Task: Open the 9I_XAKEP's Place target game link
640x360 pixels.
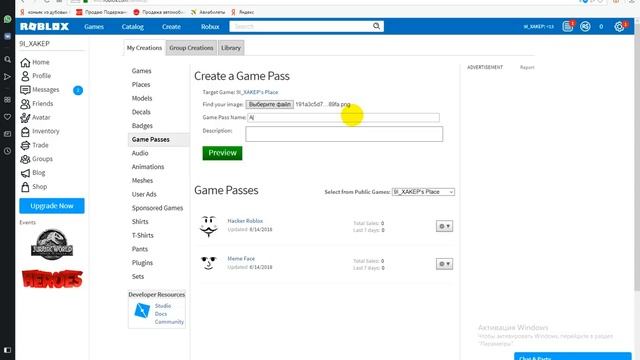Action: 257,92
